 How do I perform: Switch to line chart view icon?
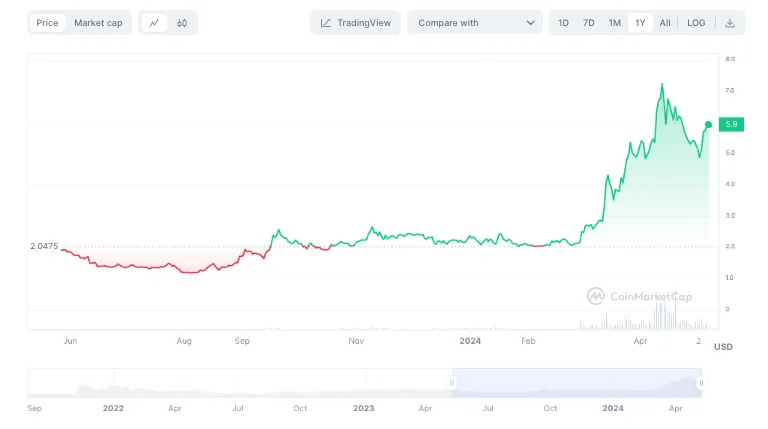tap(154, 23)
